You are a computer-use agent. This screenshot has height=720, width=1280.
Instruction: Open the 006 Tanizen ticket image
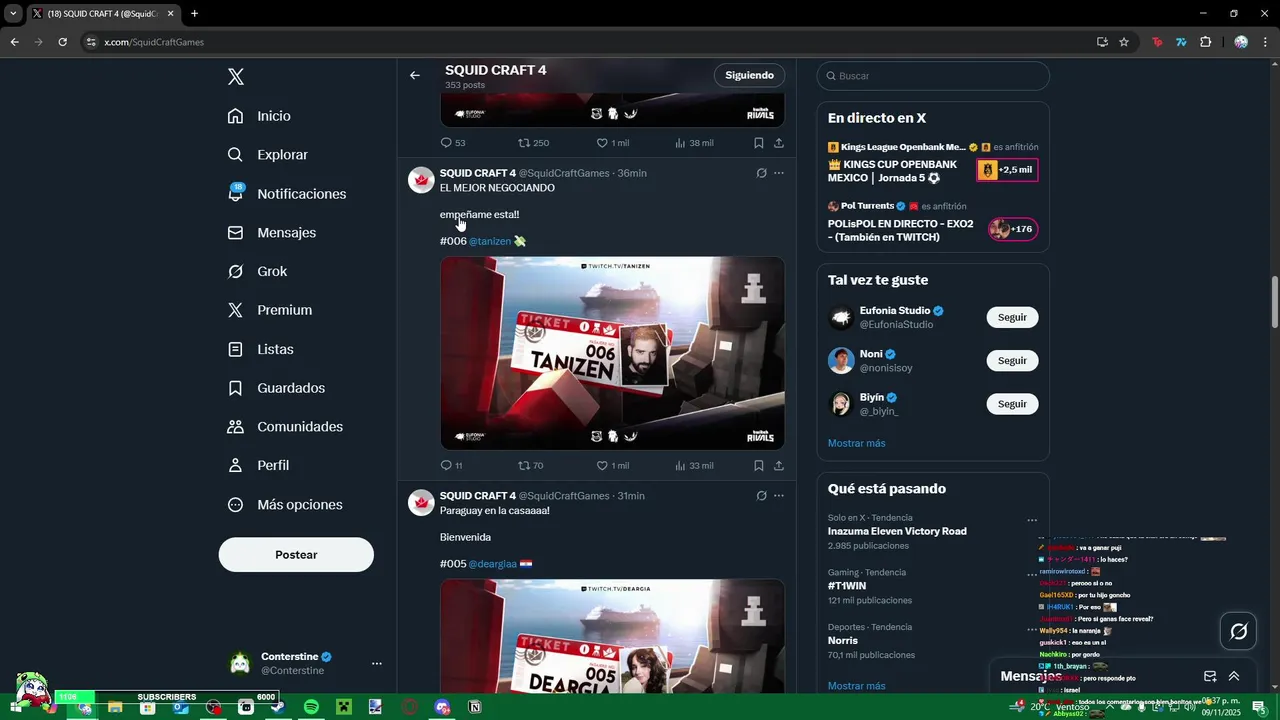coord(612,353)
